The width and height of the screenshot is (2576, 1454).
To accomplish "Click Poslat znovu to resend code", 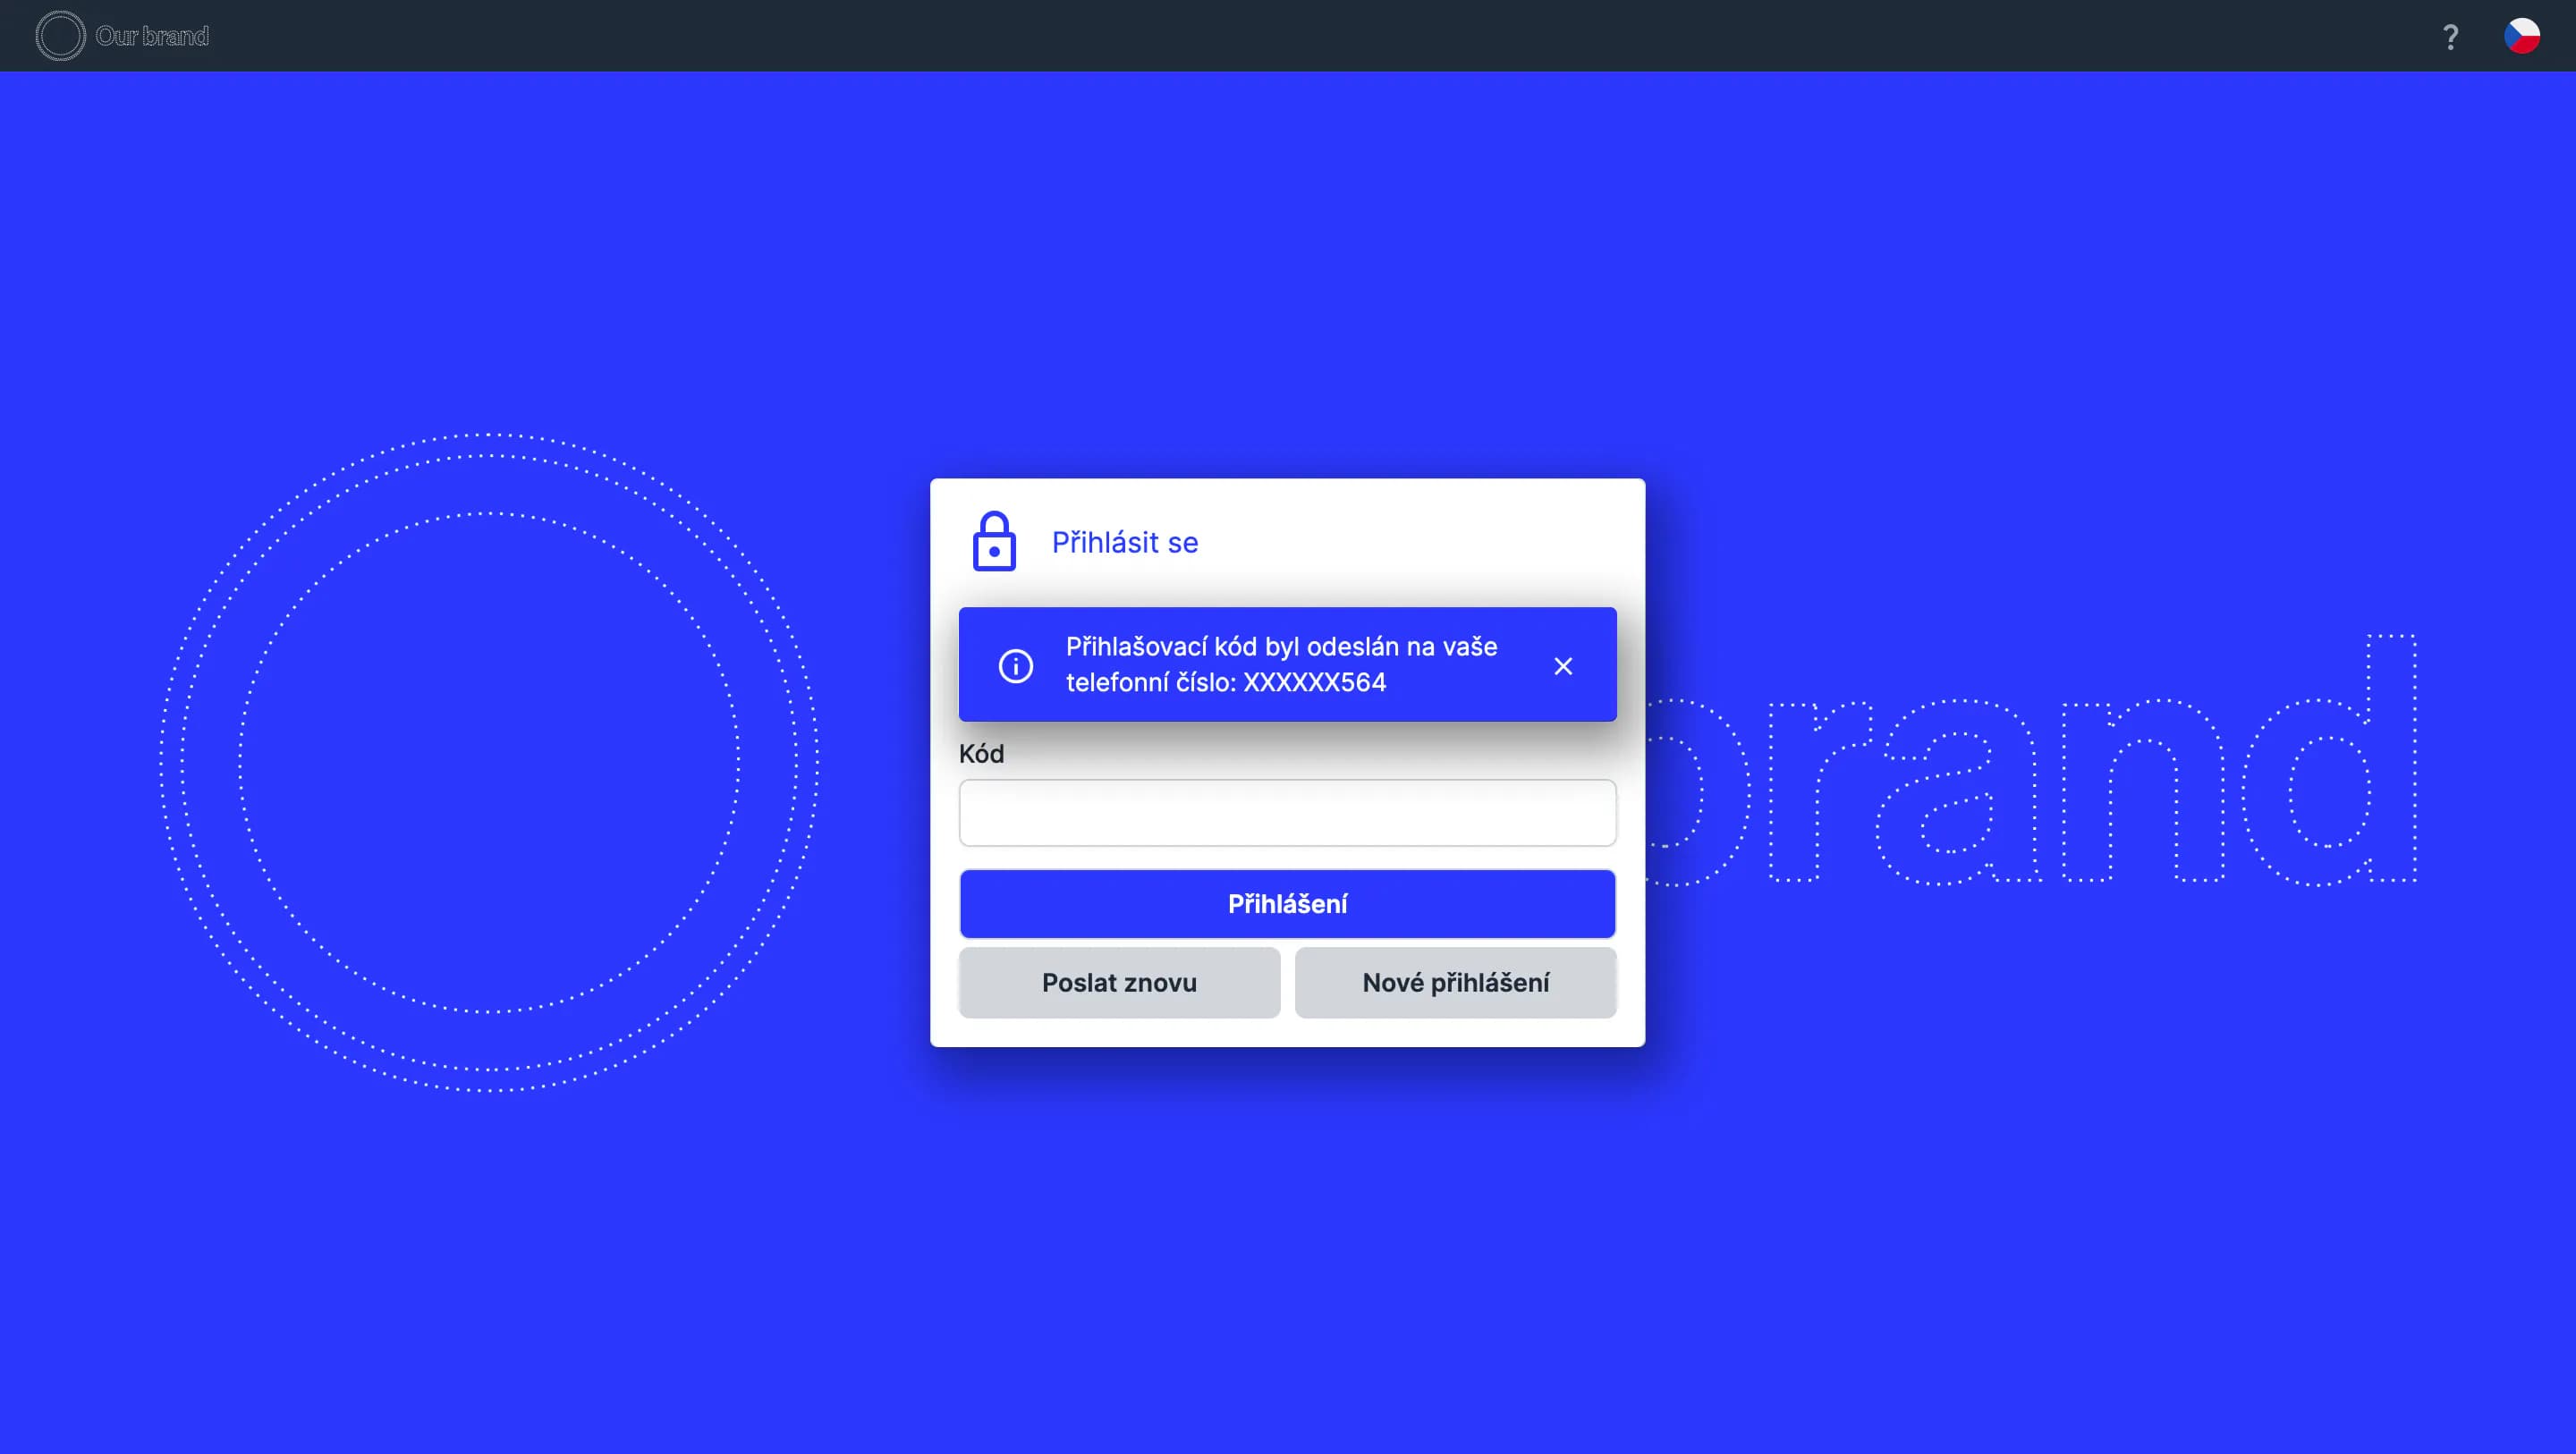I will (x=1119, y=983).
